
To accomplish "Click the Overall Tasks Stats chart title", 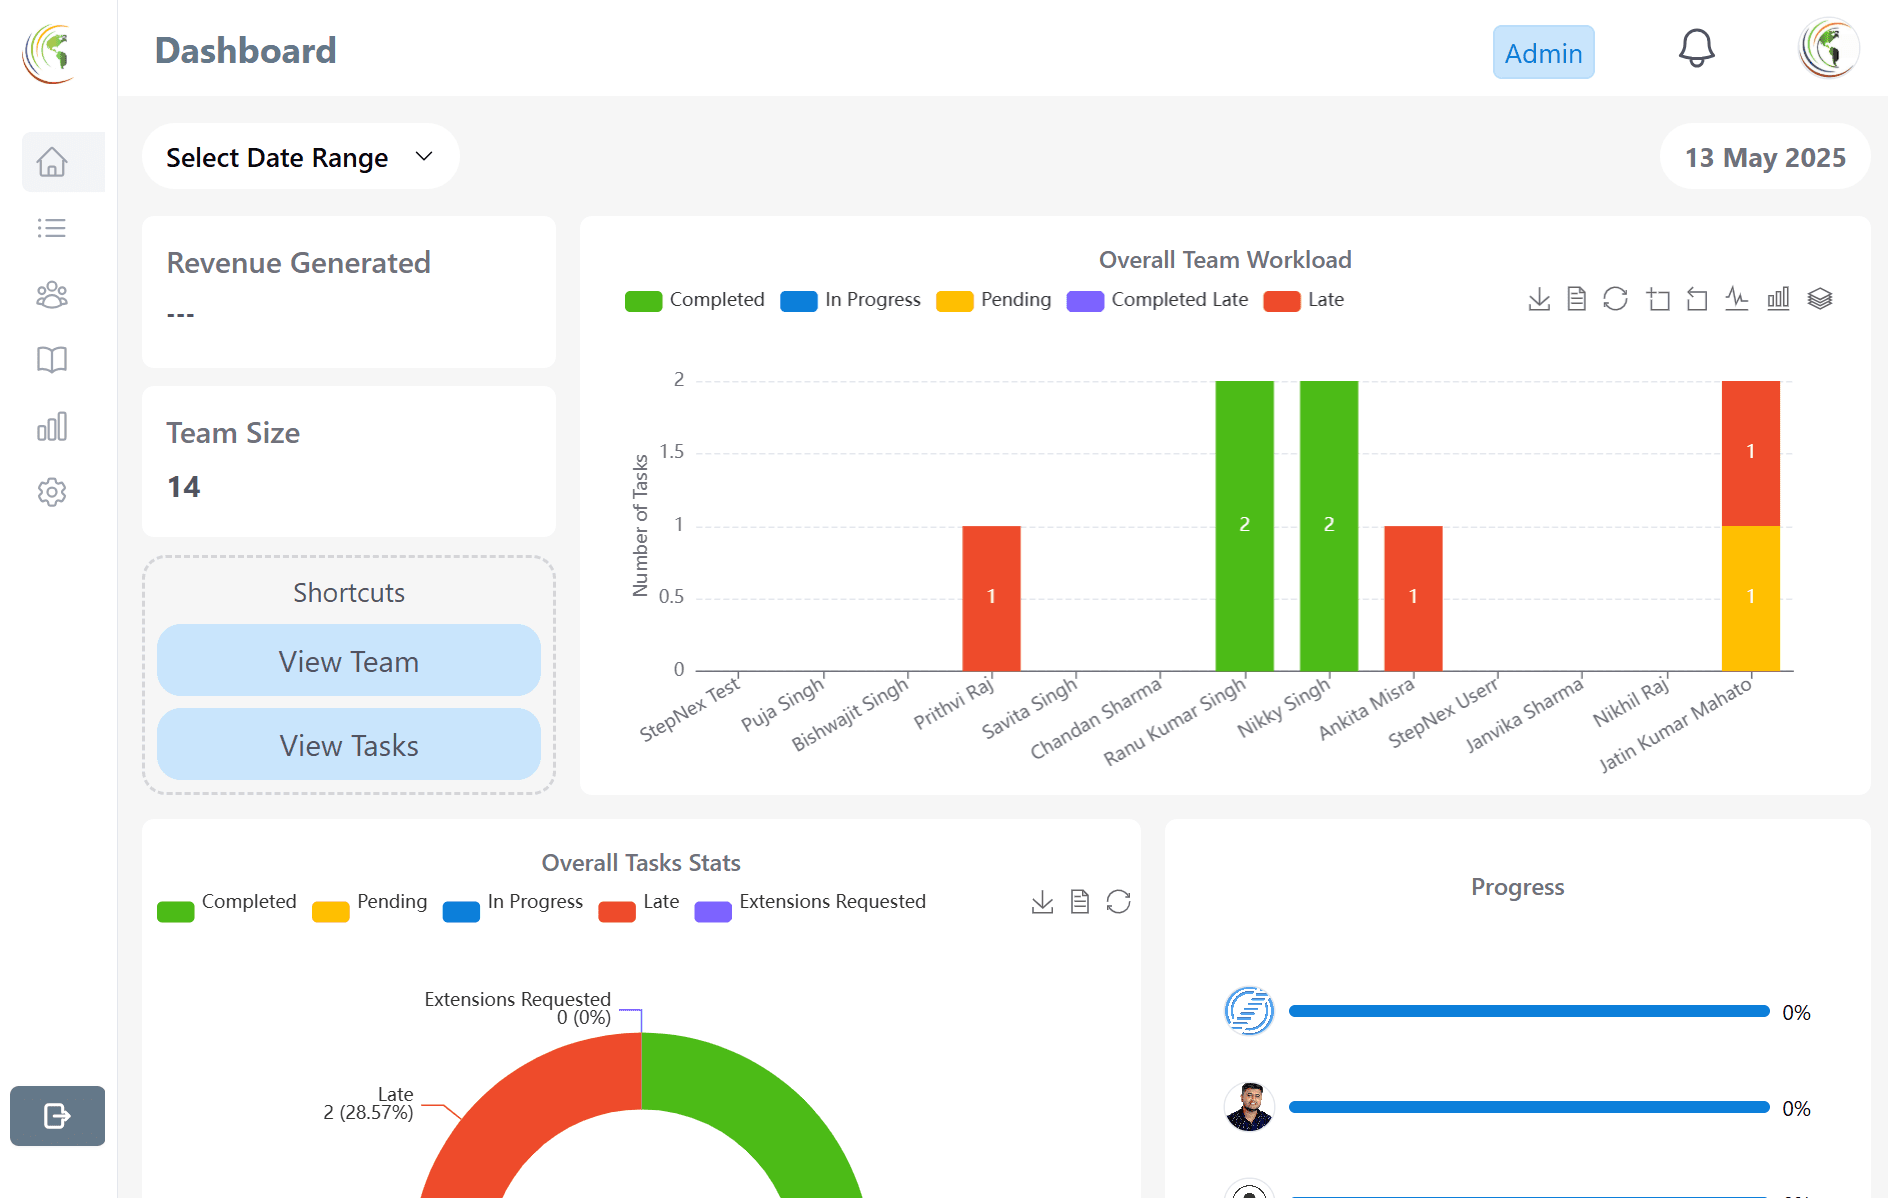I will tap(641, 863).
